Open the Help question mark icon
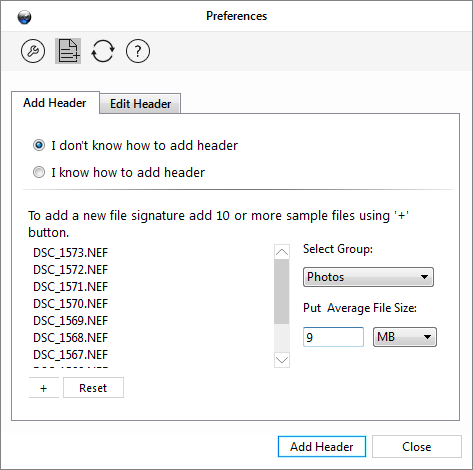The height and width of the screenshot is (470, 473). [138, 51]
